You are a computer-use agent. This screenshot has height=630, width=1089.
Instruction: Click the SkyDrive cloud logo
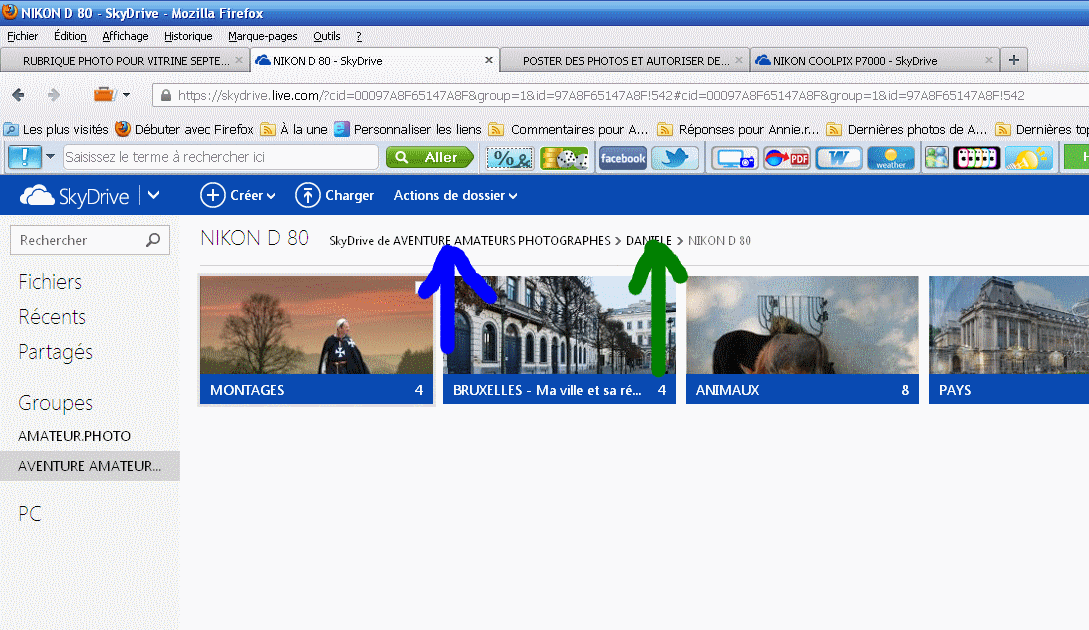(74, 196)
